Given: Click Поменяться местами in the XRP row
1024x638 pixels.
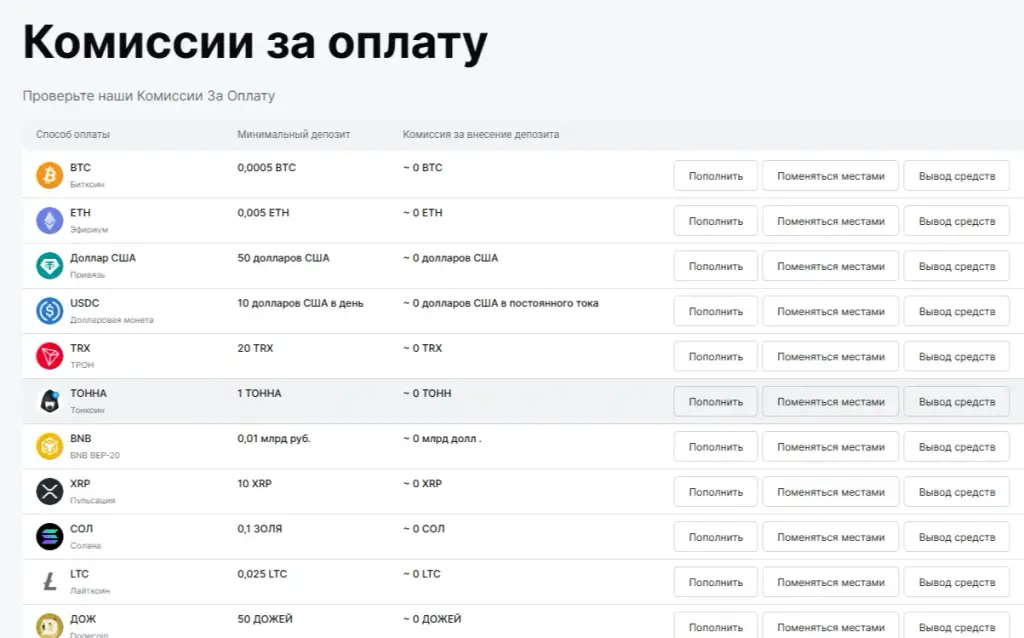Looking at the screenshot, I should tap(831, 492).
